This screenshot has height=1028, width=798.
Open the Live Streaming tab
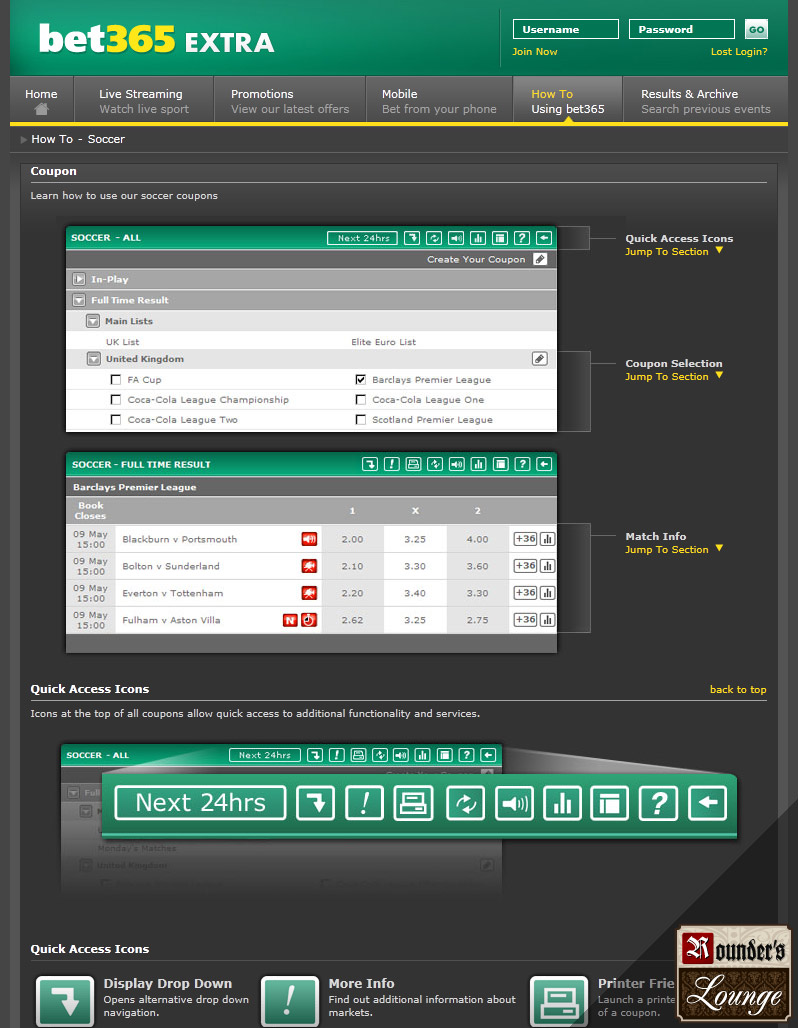pyautogui.click(x=144, y=100)
